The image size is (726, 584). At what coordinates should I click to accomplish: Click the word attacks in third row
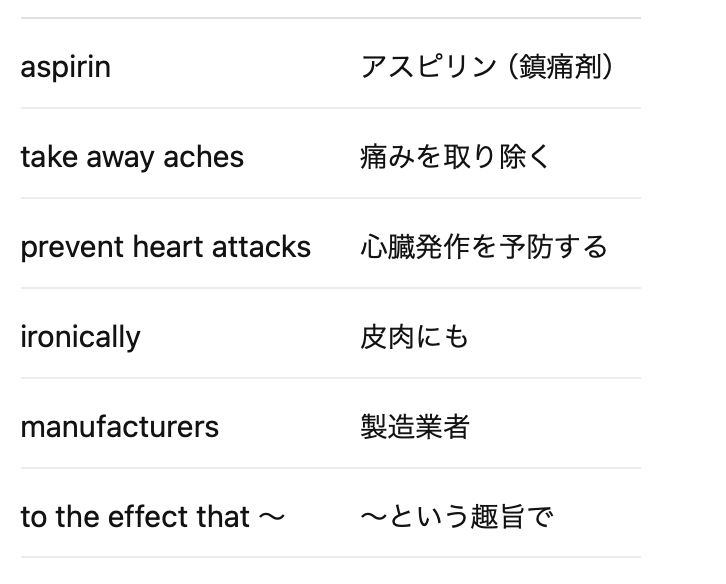click(261, 247)
